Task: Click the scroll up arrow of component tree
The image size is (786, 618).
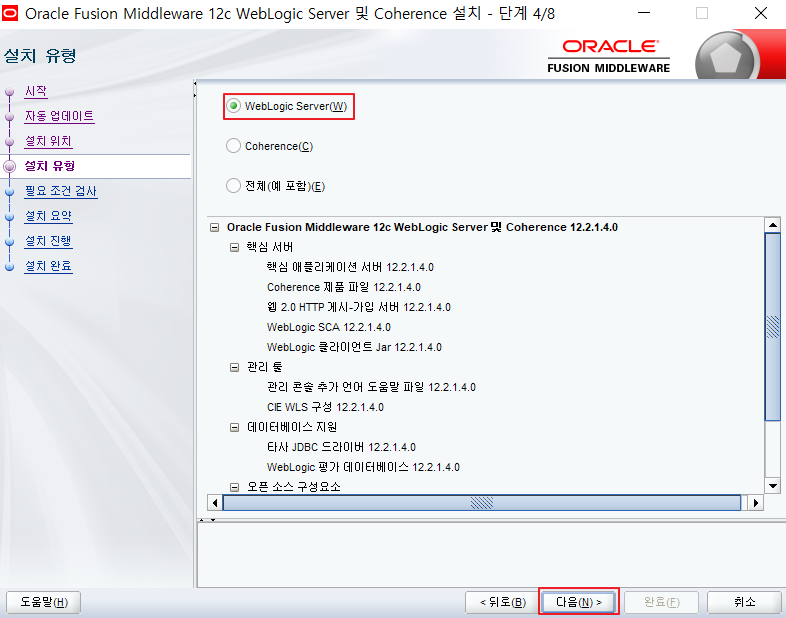Action: pos(772,225)
